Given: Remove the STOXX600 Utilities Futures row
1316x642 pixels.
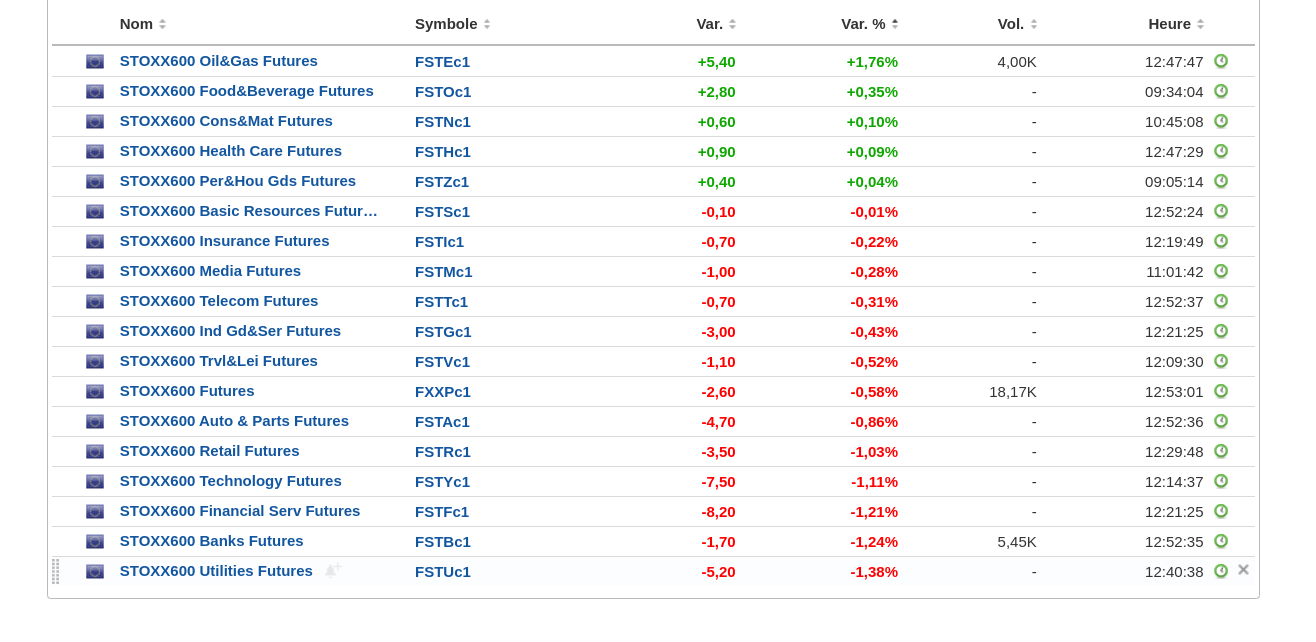Looking at the screenshot, I should [1243, 570].
